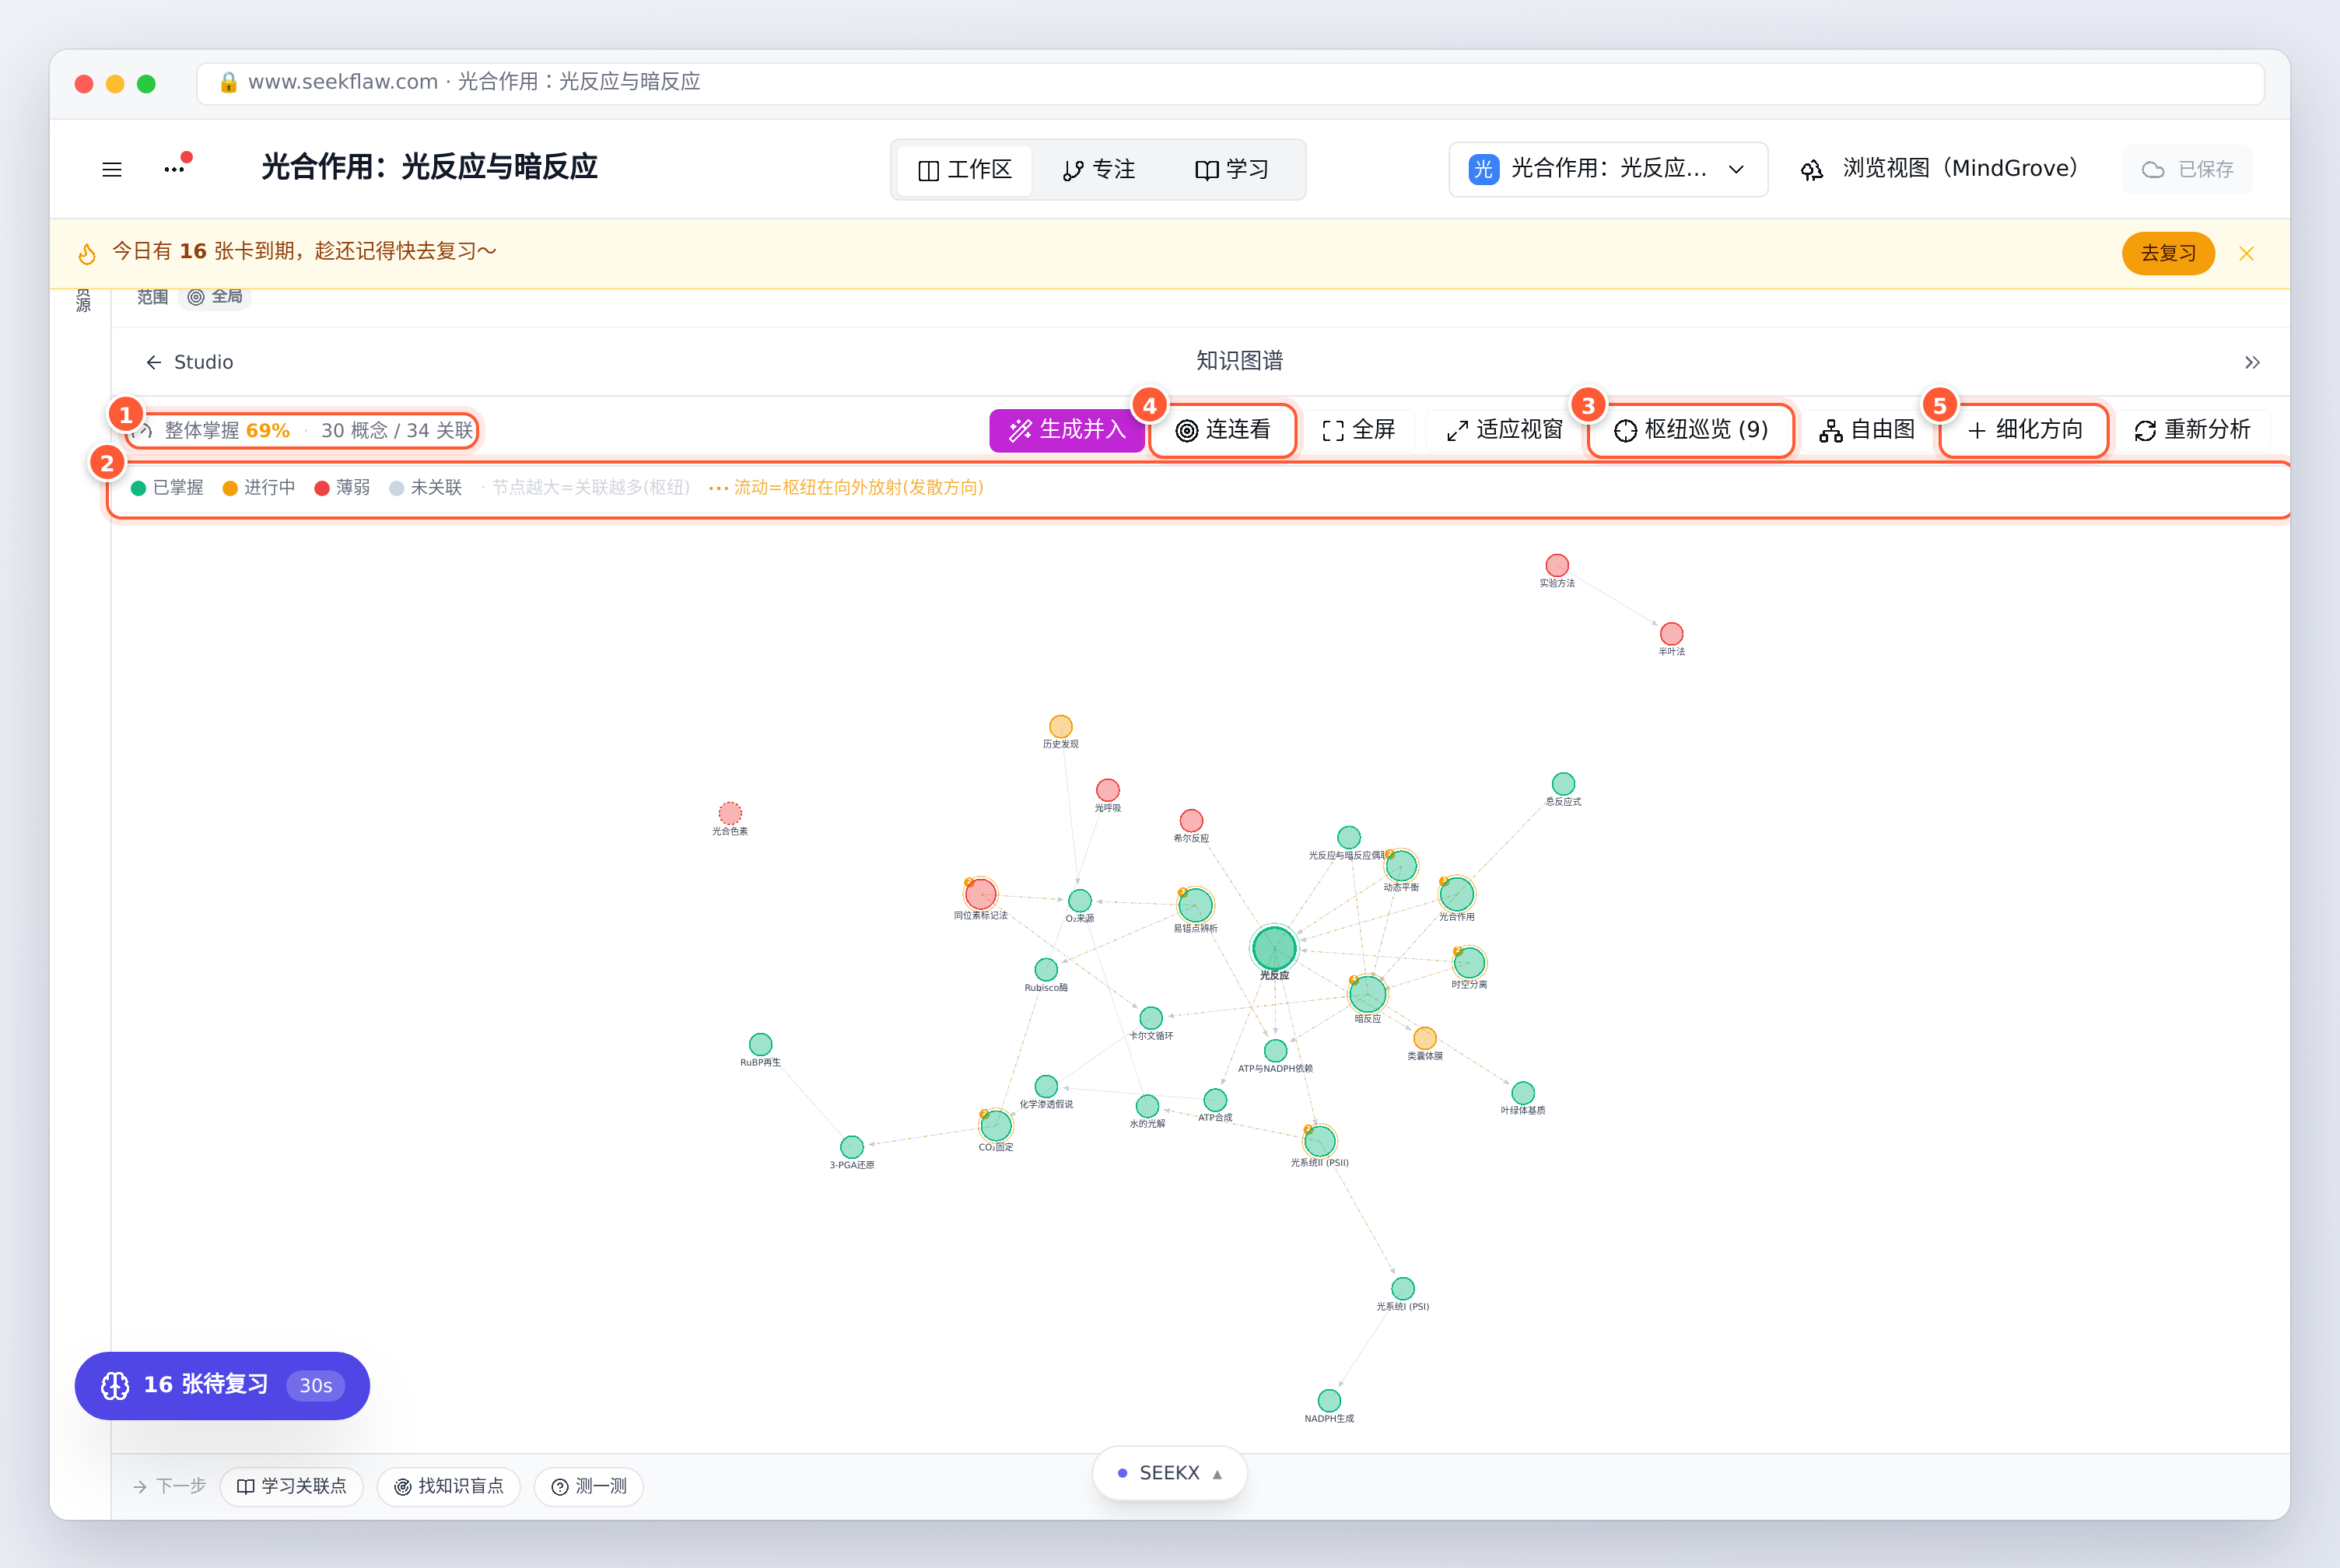
Task: Select the 光系统I (PSI) node
Action: (x=1403, y=1288)
